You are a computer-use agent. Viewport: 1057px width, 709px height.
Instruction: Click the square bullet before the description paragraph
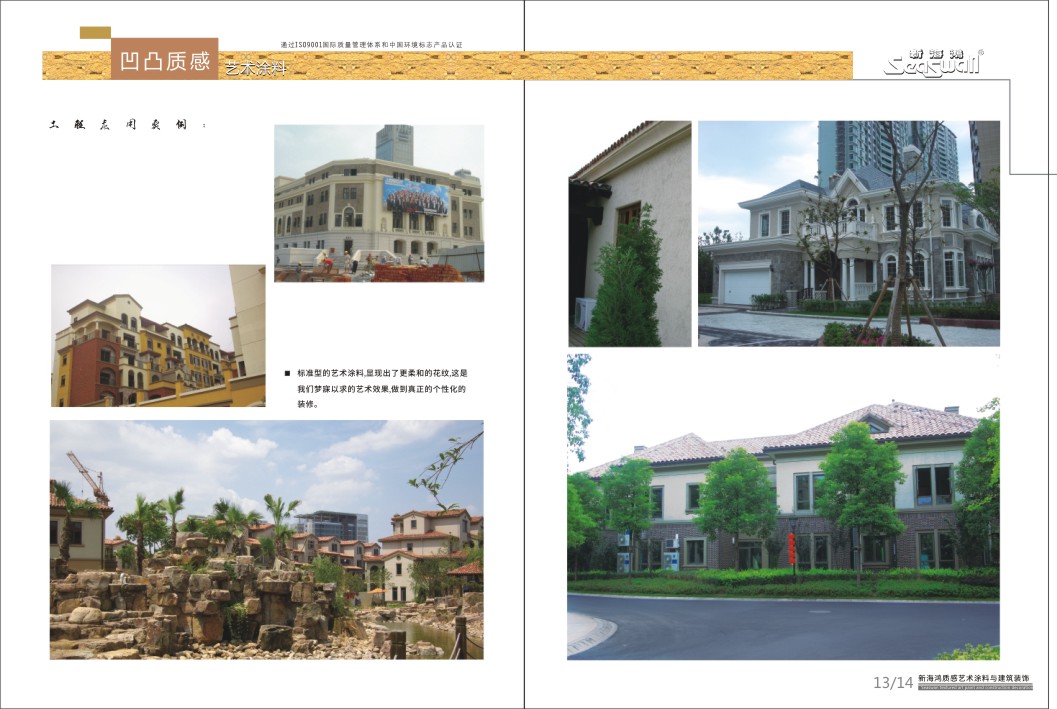click(287, 372)
